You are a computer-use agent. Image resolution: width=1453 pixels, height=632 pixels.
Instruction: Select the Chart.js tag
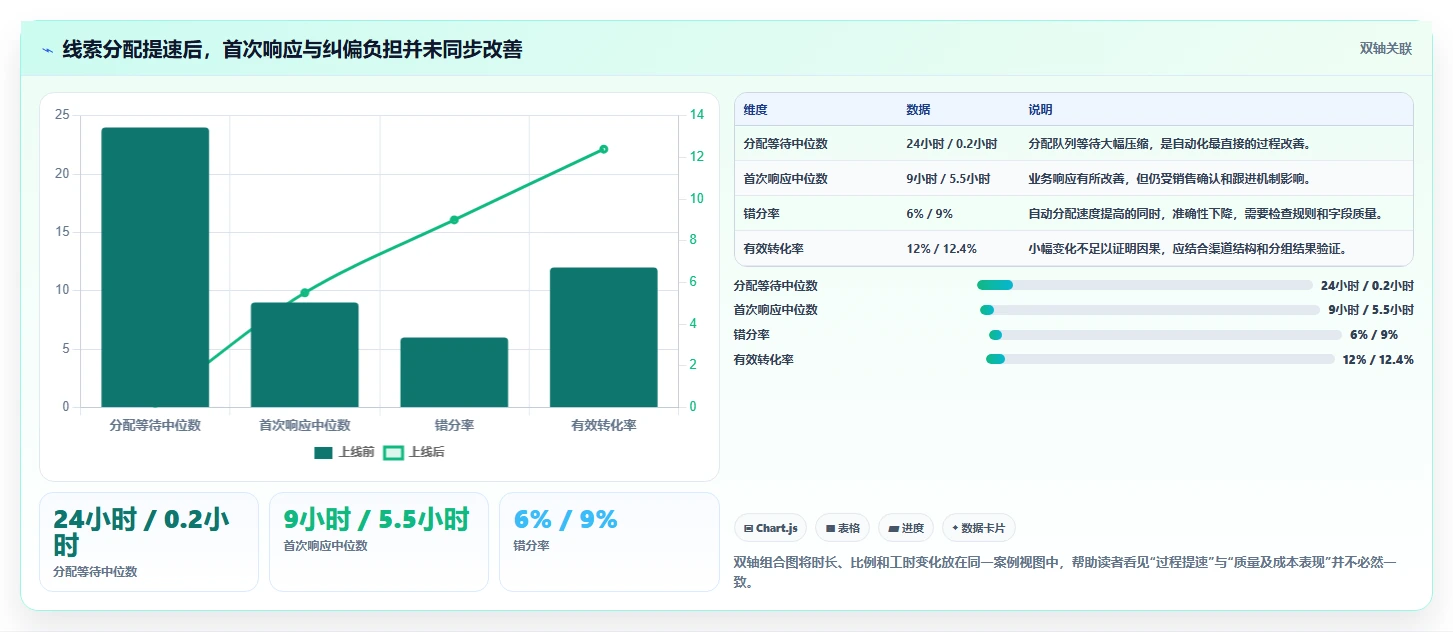click(x=770, y=528)
